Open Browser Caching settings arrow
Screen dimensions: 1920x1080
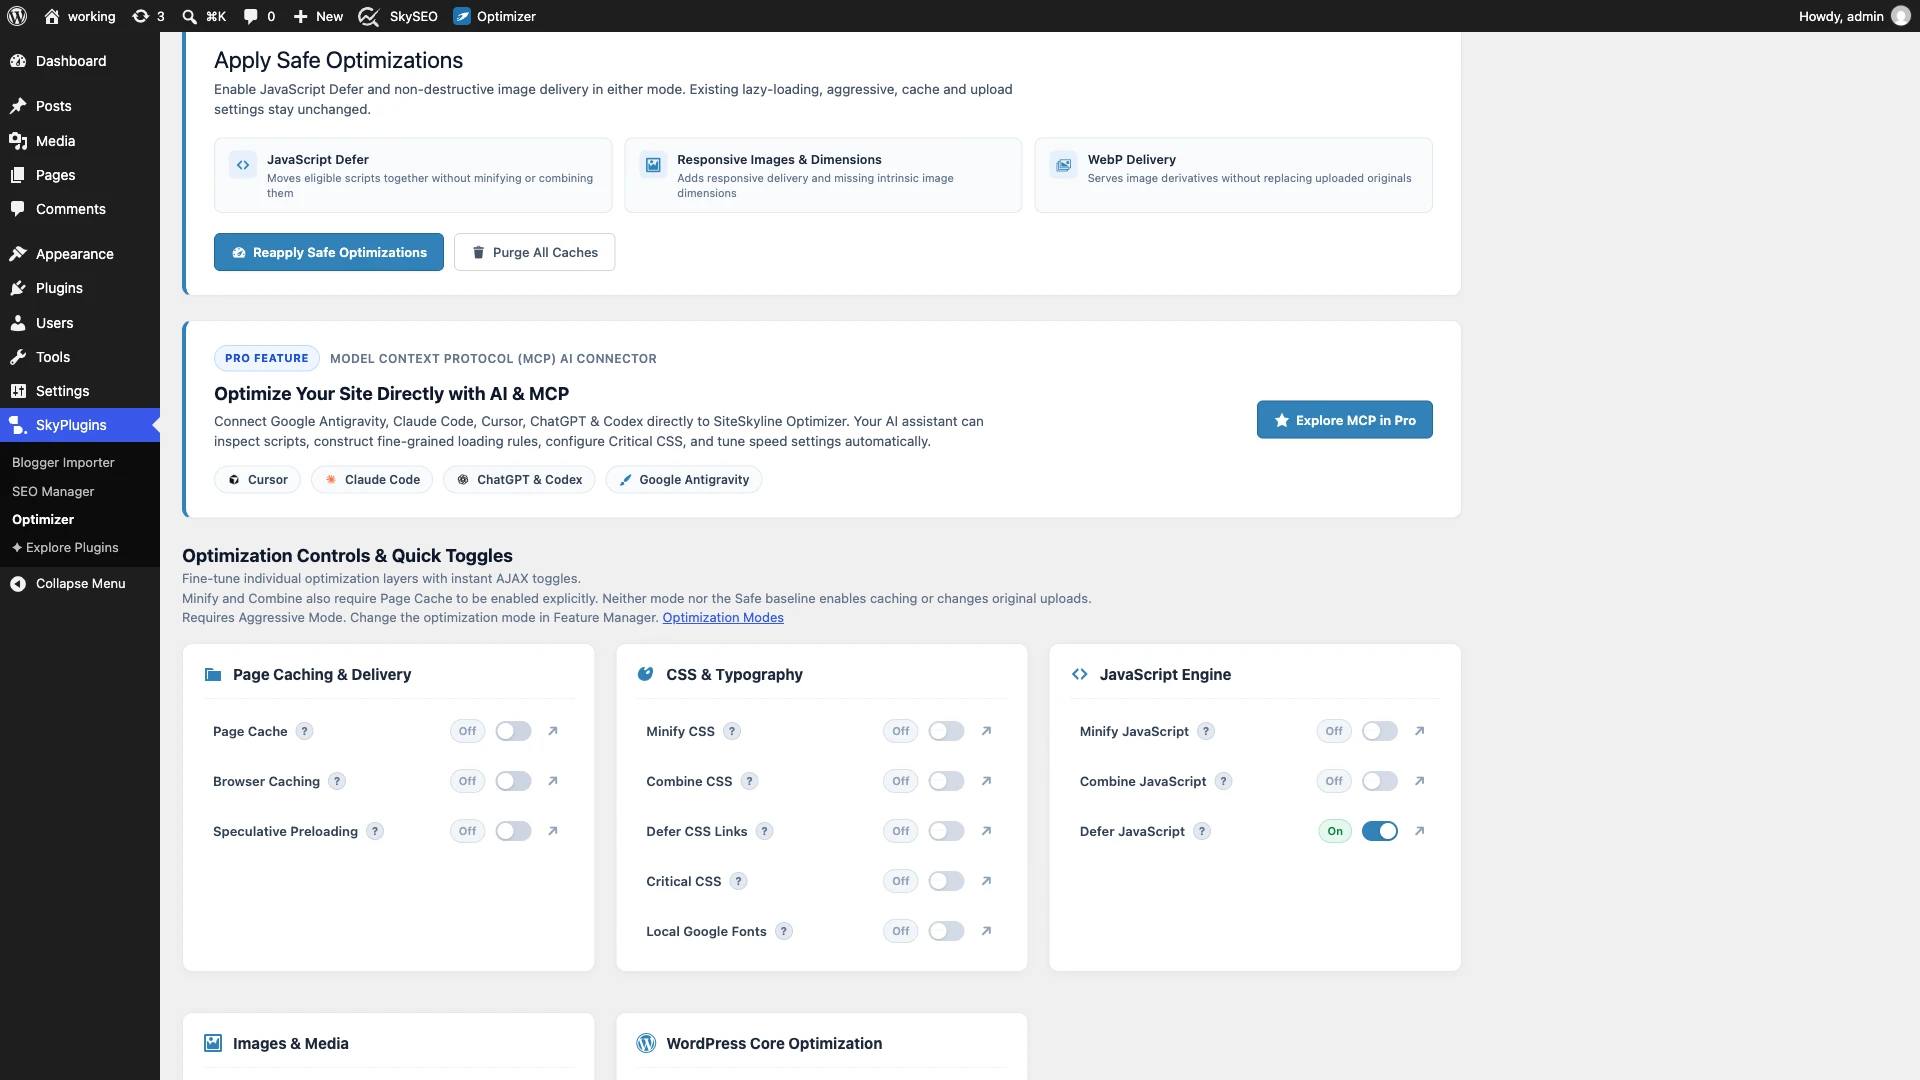click(553, 781)
